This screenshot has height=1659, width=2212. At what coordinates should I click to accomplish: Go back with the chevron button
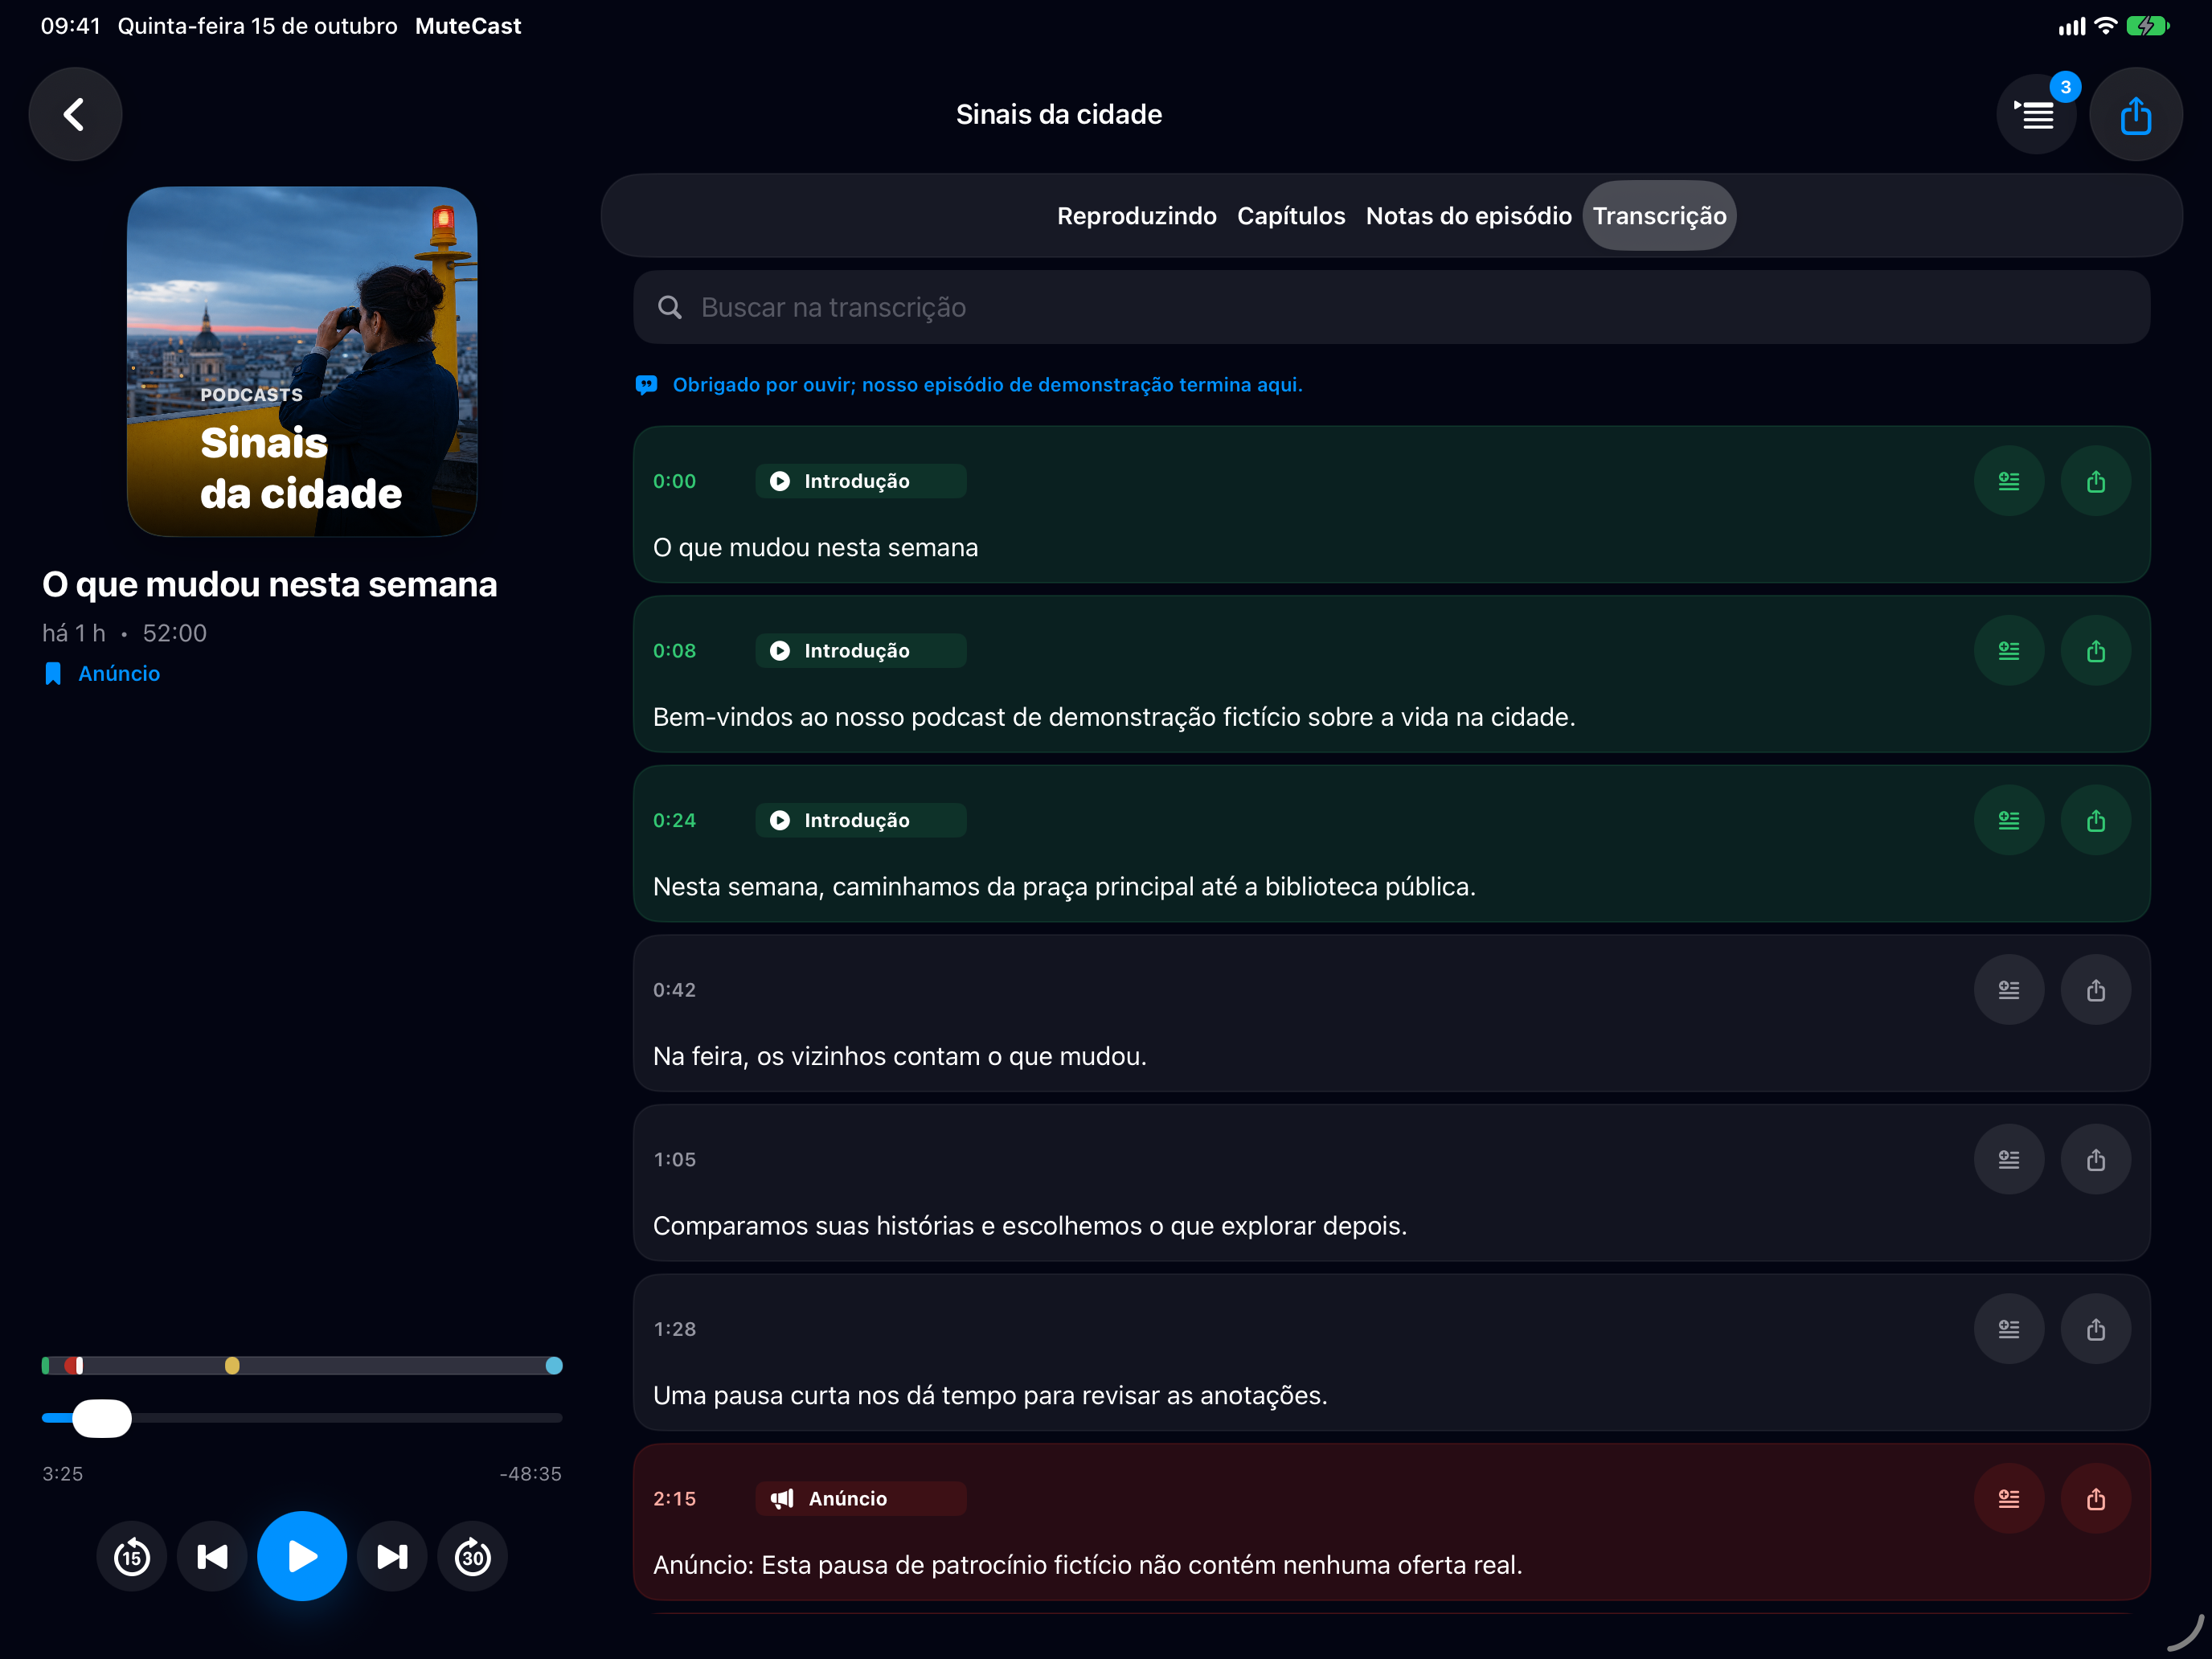coord(75,114)
